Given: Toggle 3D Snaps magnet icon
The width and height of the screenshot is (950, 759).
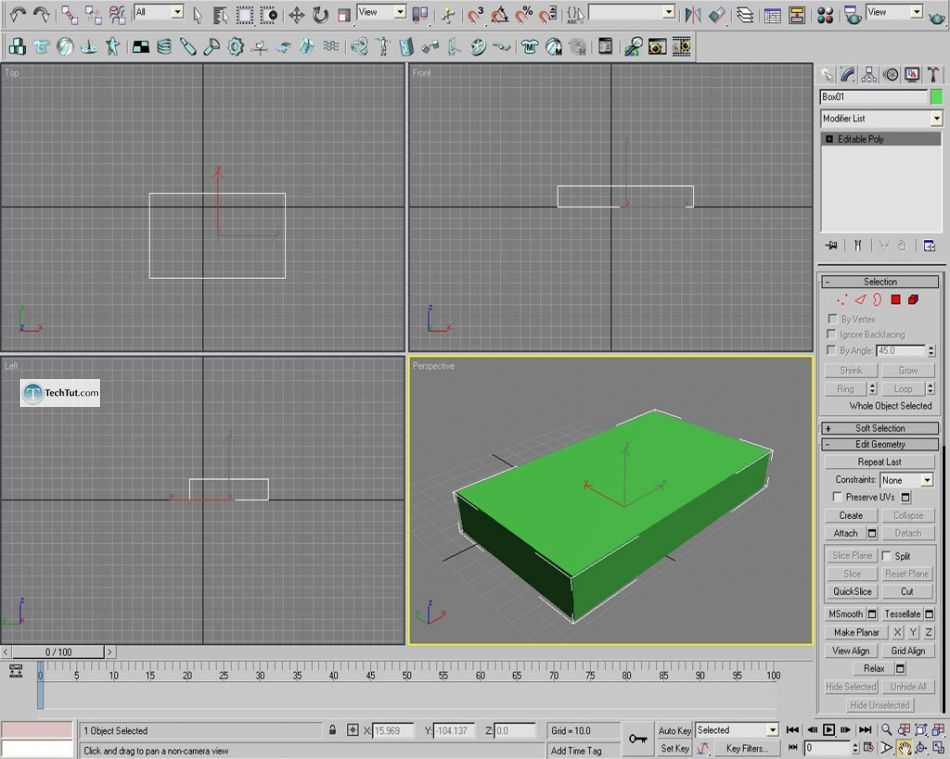Looking at the screenshot, I should [475, 15].
